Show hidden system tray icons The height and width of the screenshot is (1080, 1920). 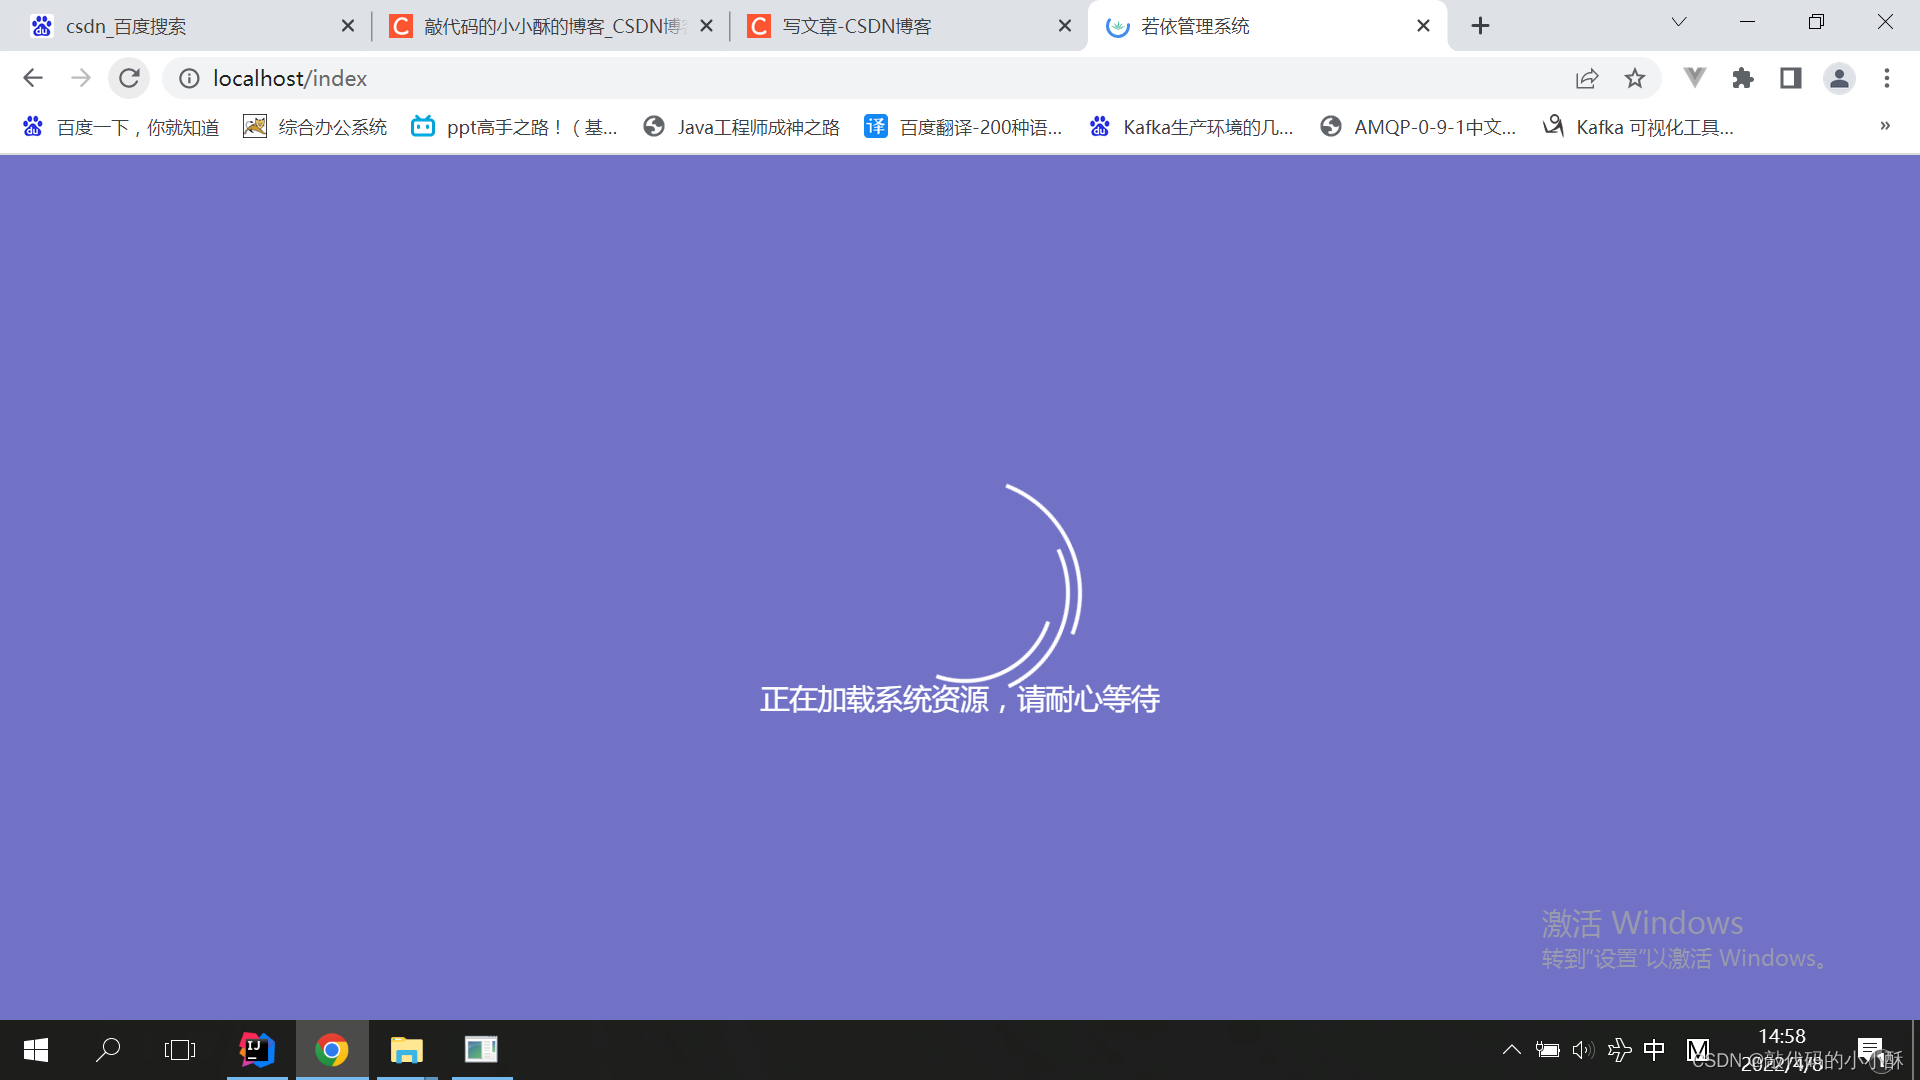[1512, 1049]
